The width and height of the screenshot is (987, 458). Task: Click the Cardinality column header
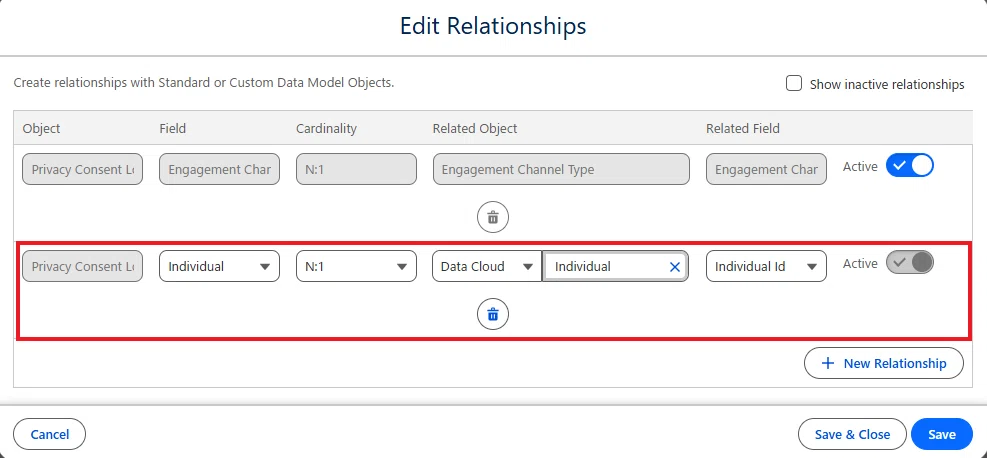click(x=326, y=128)
